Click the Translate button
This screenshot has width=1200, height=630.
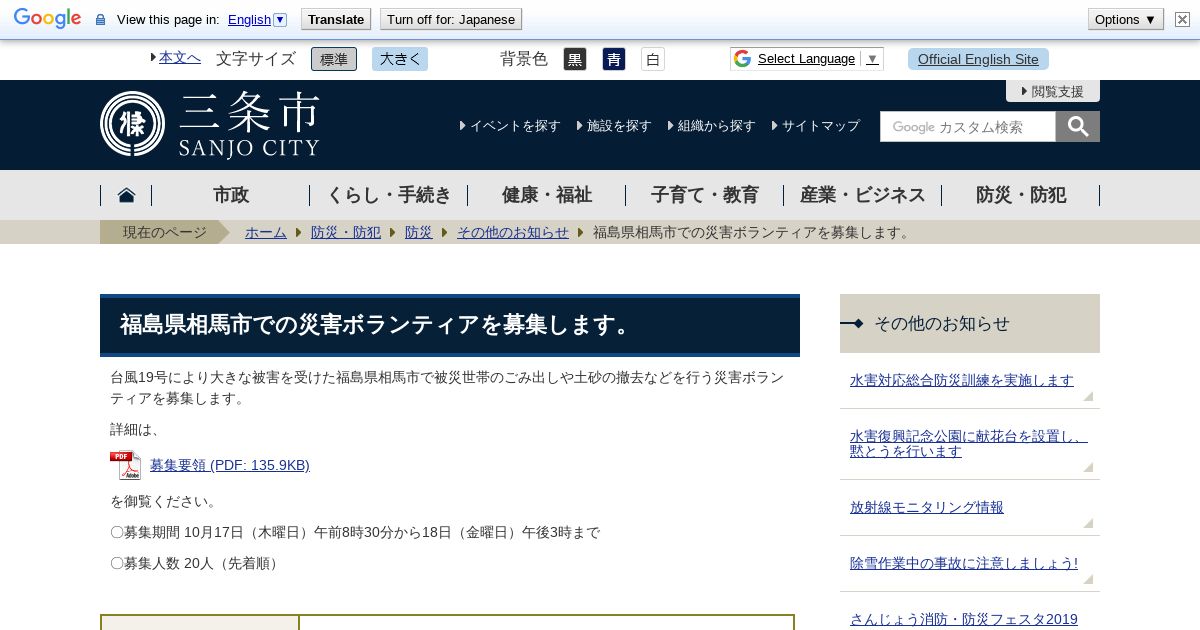[336, 19]
